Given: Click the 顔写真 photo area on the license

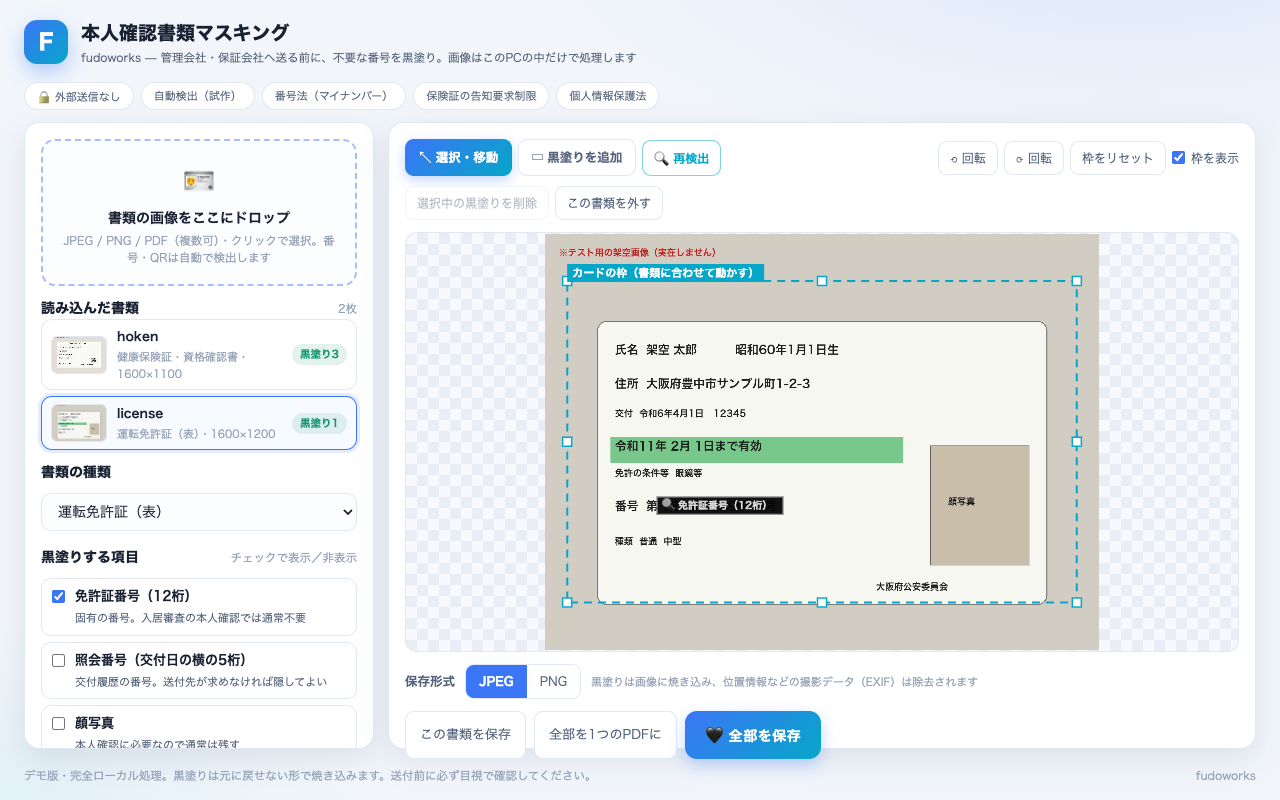Looking at the screenshot, I should click(x=979, y=505).
